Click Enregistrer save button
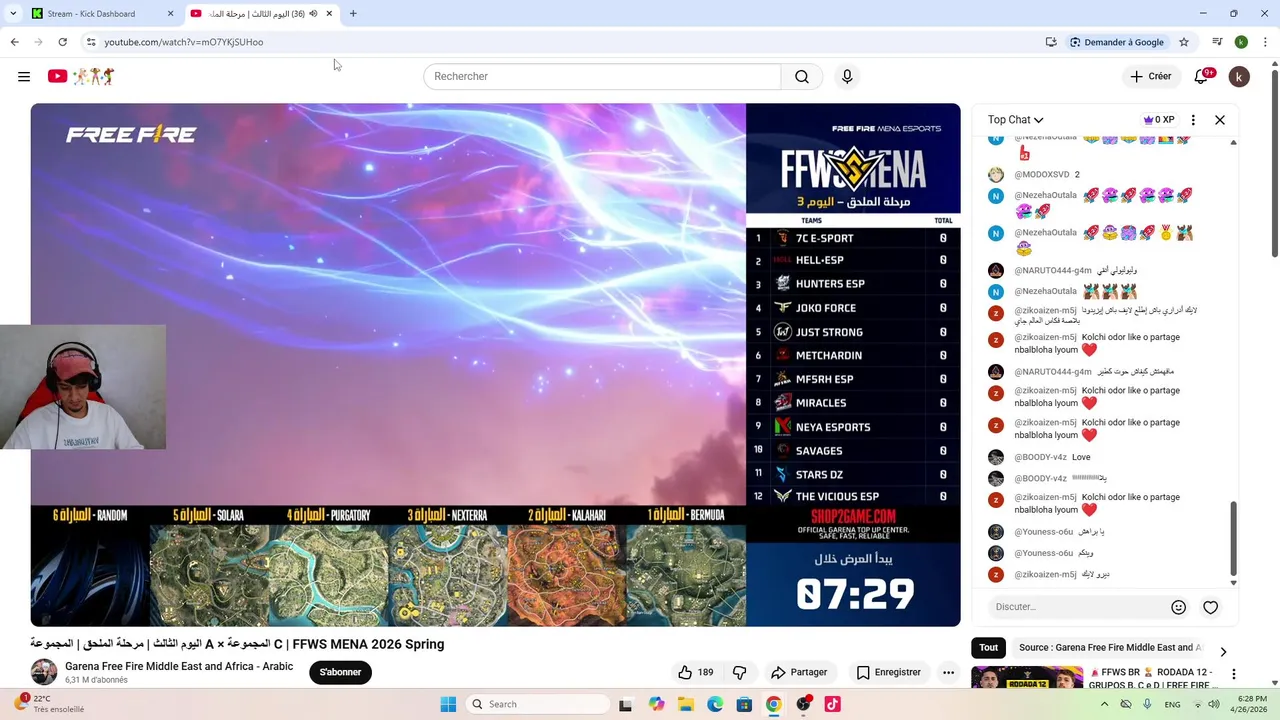Screen dimensions: 1280x720 pos(888,672)
